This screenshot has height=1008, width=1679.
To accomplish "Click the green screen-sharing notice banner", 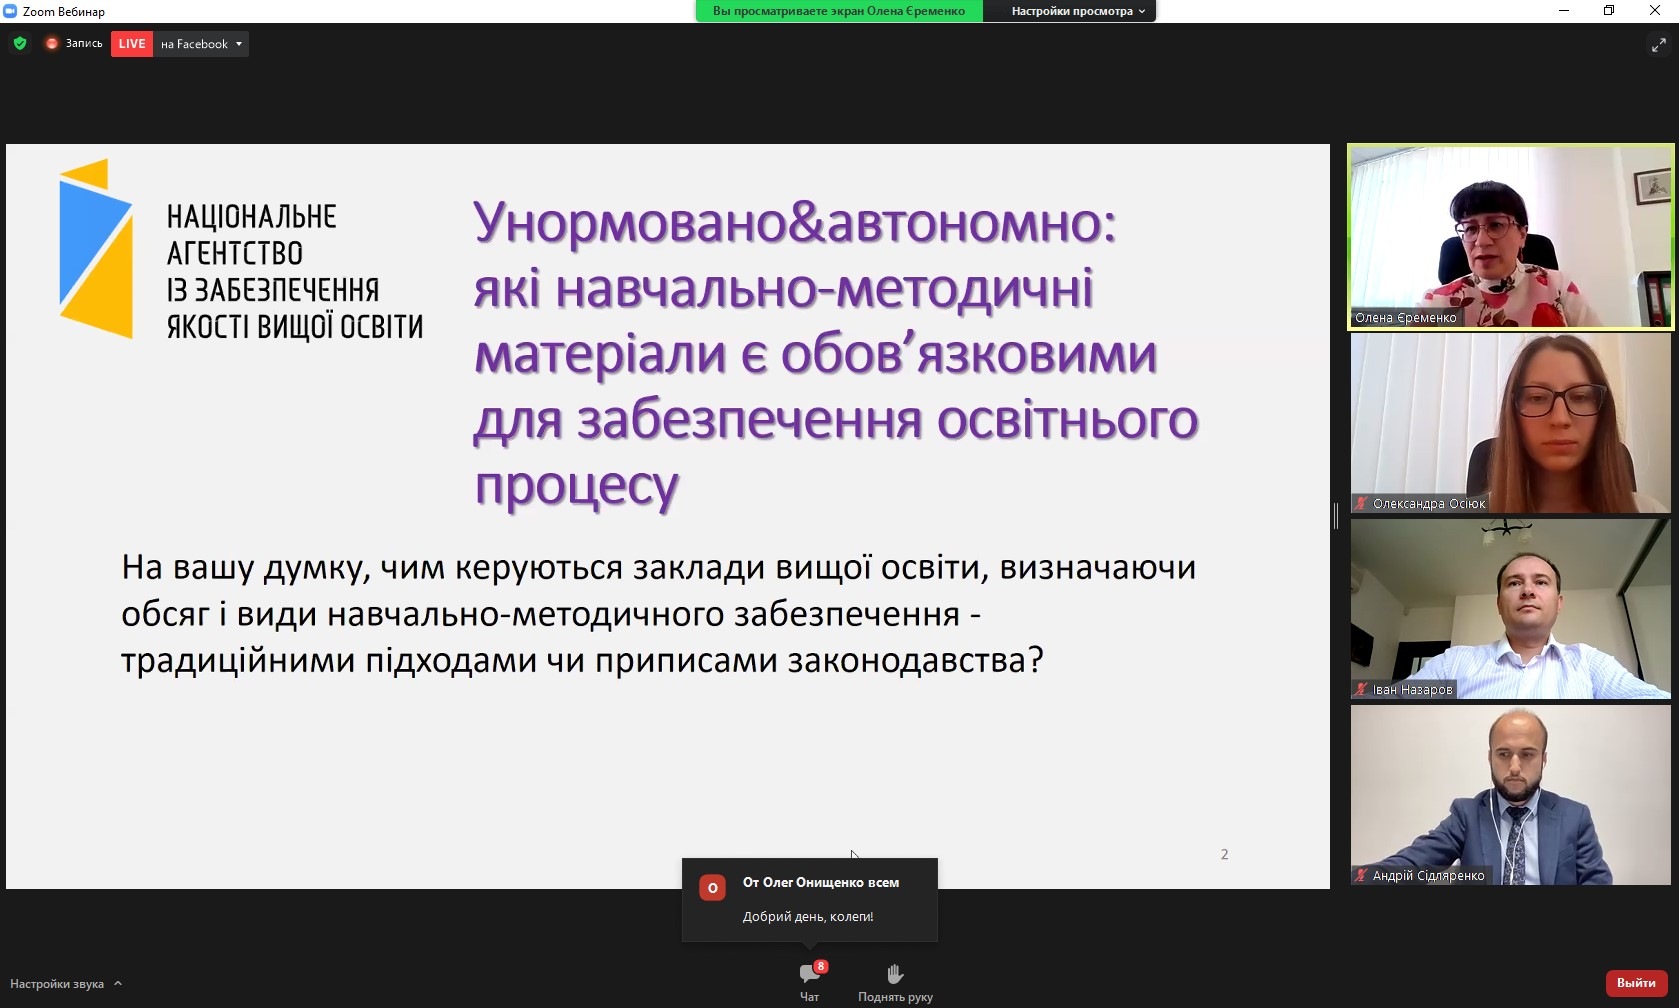I will pos(838,11).
